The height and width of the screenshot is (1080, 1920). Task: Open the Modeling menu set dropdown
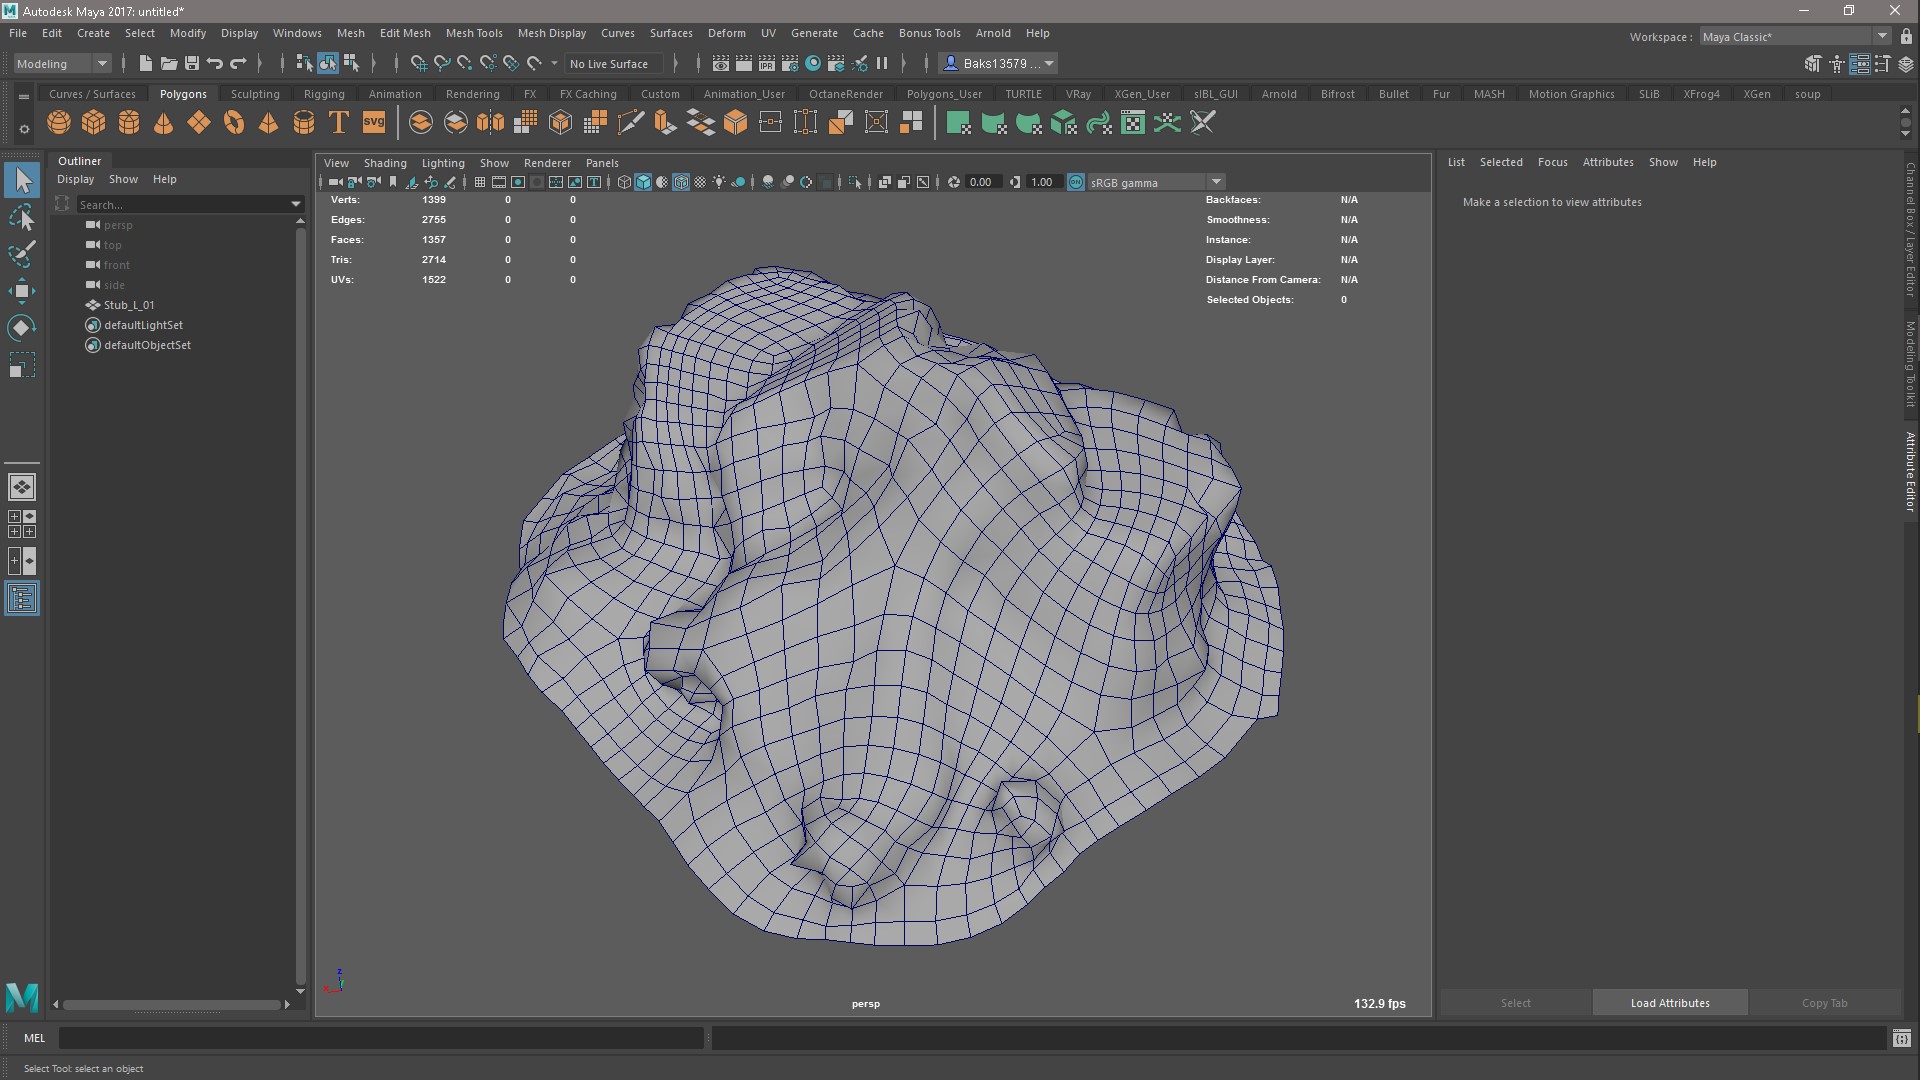coord(62,63)
